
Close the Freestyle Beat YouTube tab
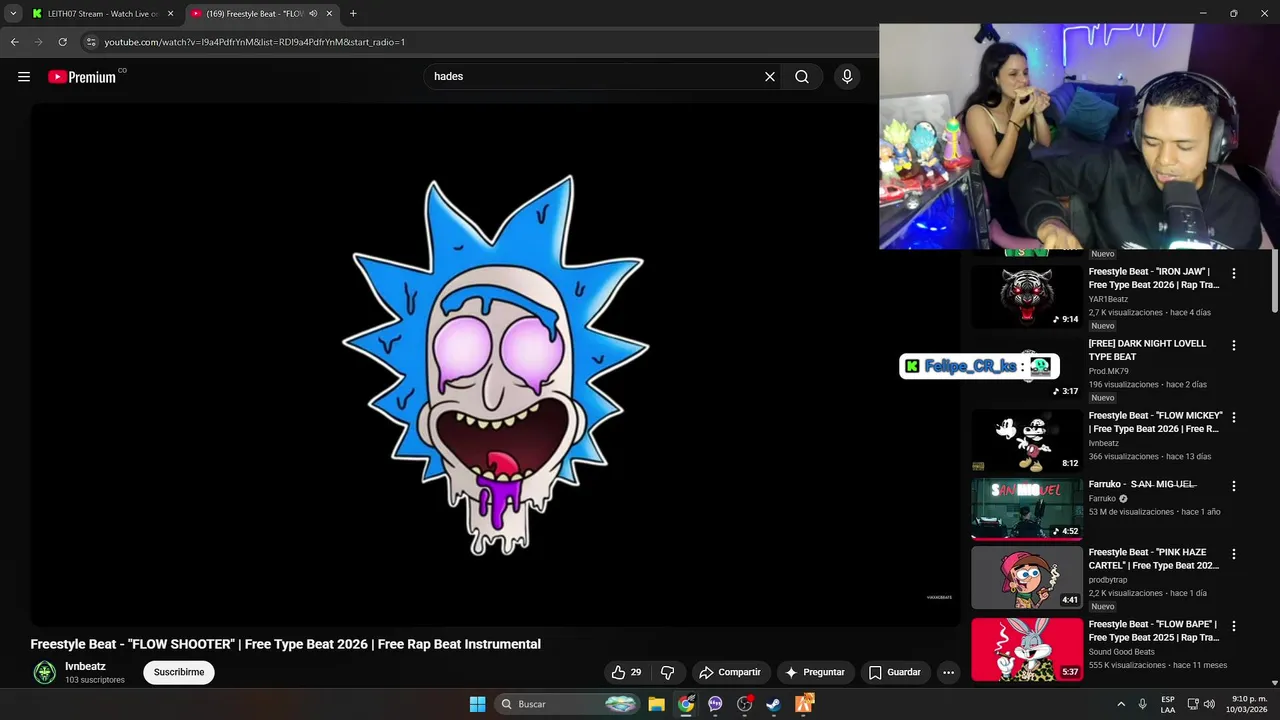point(329,14)
